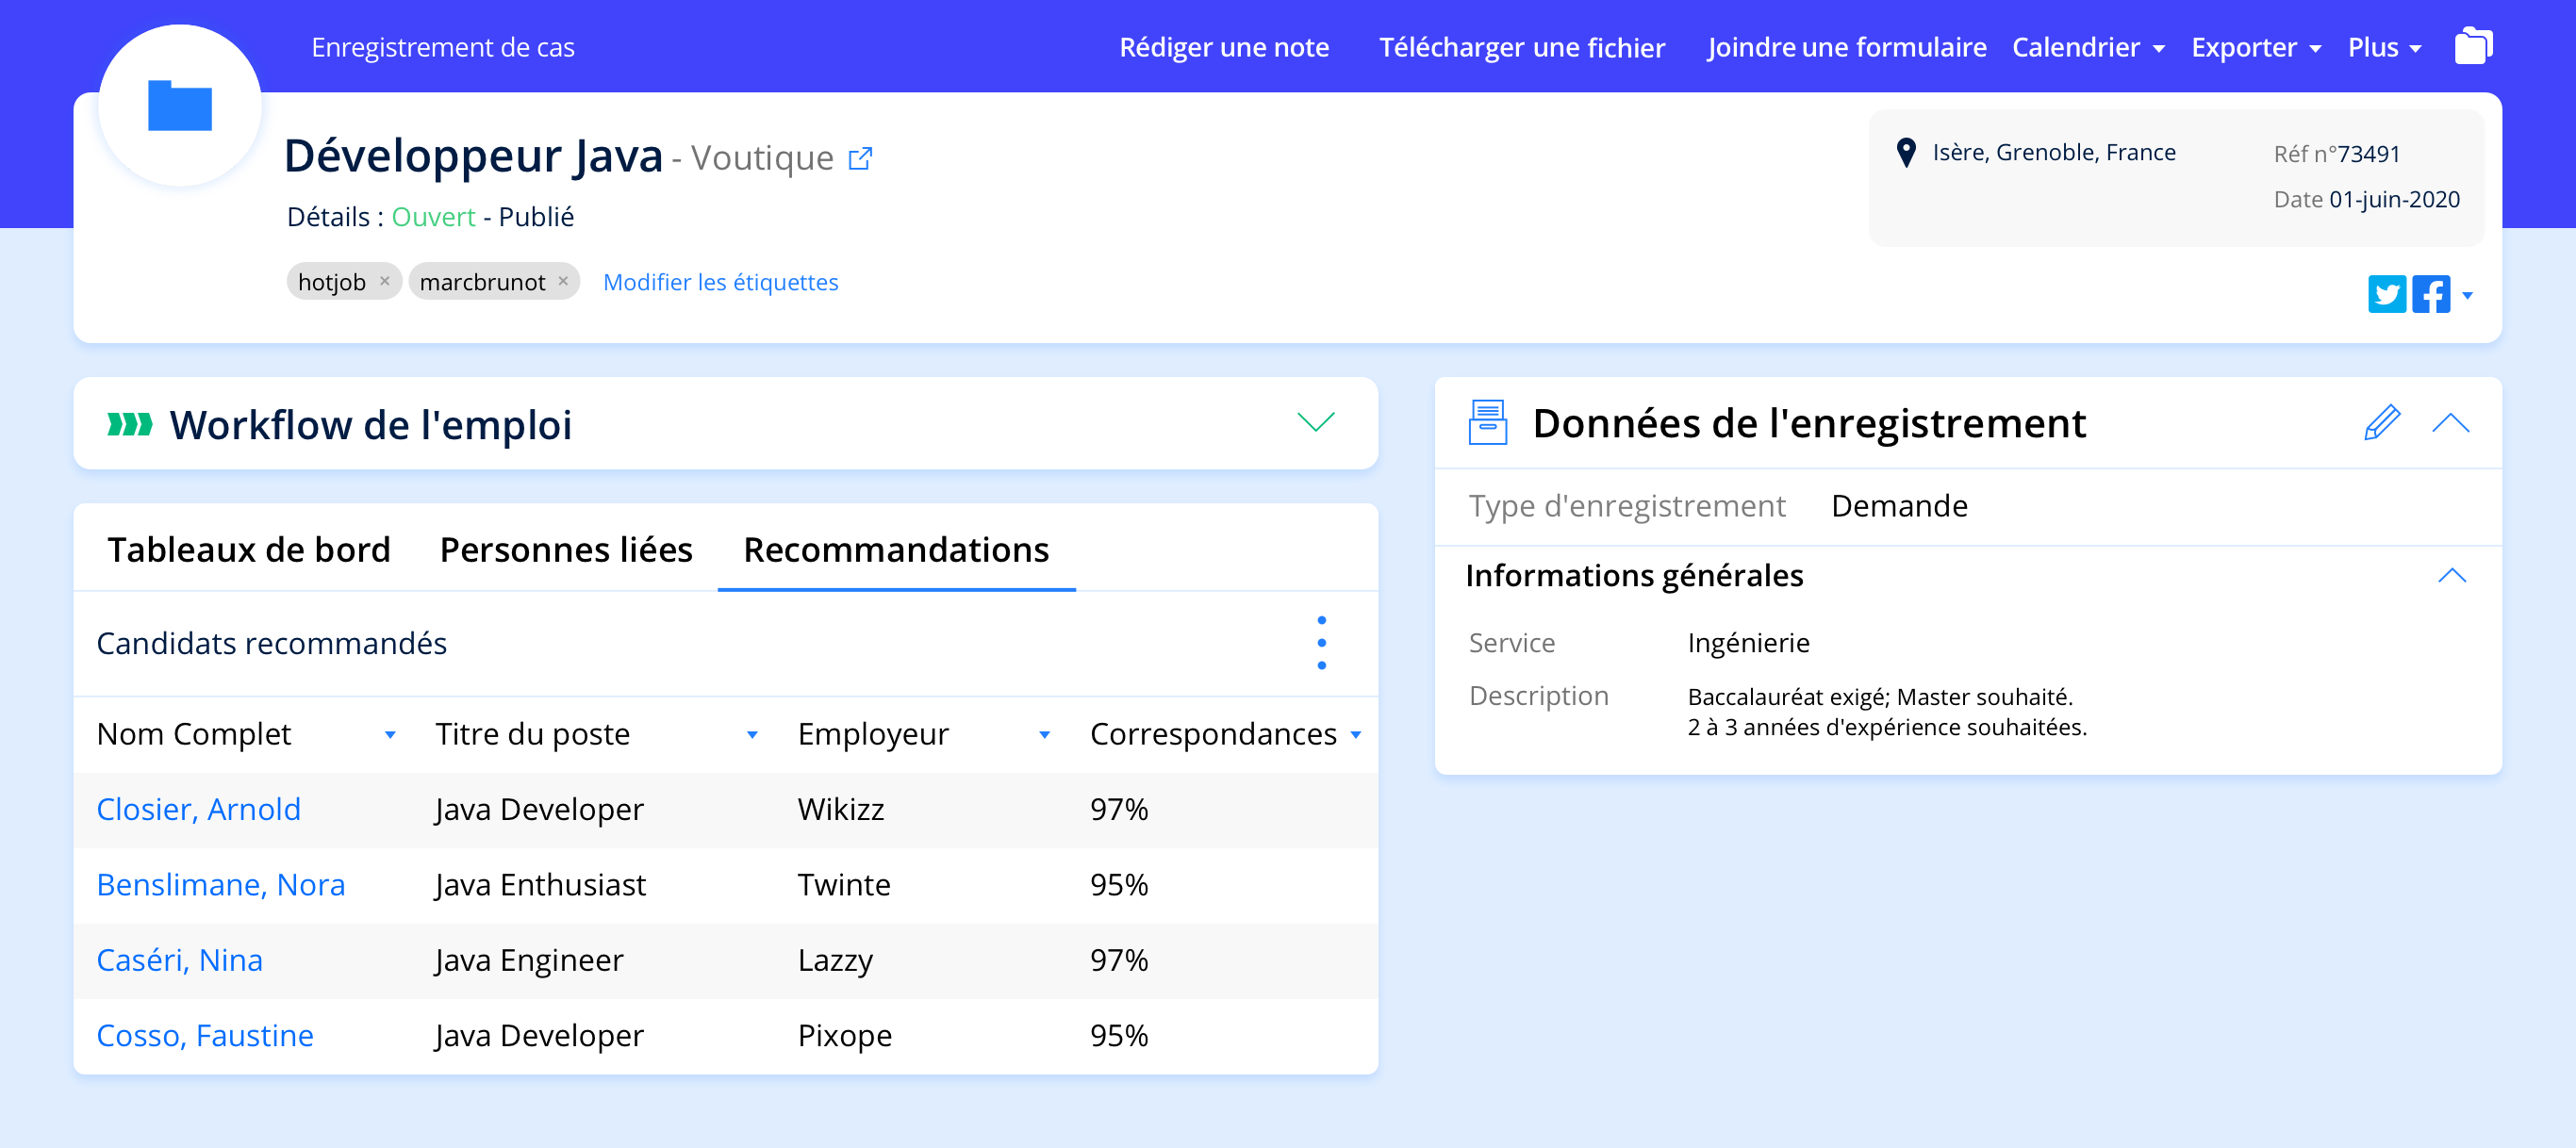Click the hotjob tag label
Image resolution: width=2576 pixels, height=1148 pixels.
coord(331,282)
